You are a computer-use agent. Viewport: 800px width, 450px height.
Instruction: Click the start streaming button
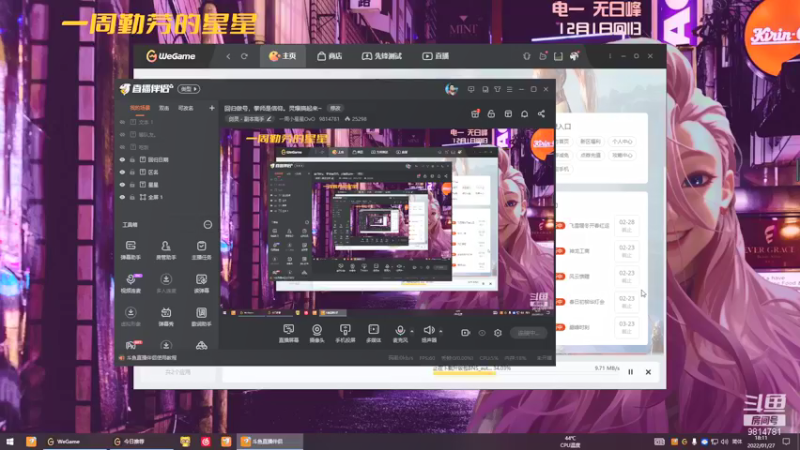[529, 333]
